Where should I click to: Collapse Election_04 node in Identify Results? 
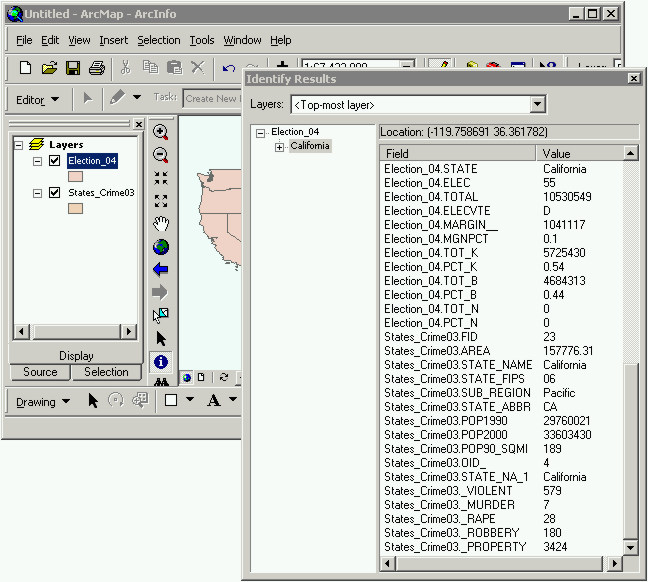[x=260, y=133]
